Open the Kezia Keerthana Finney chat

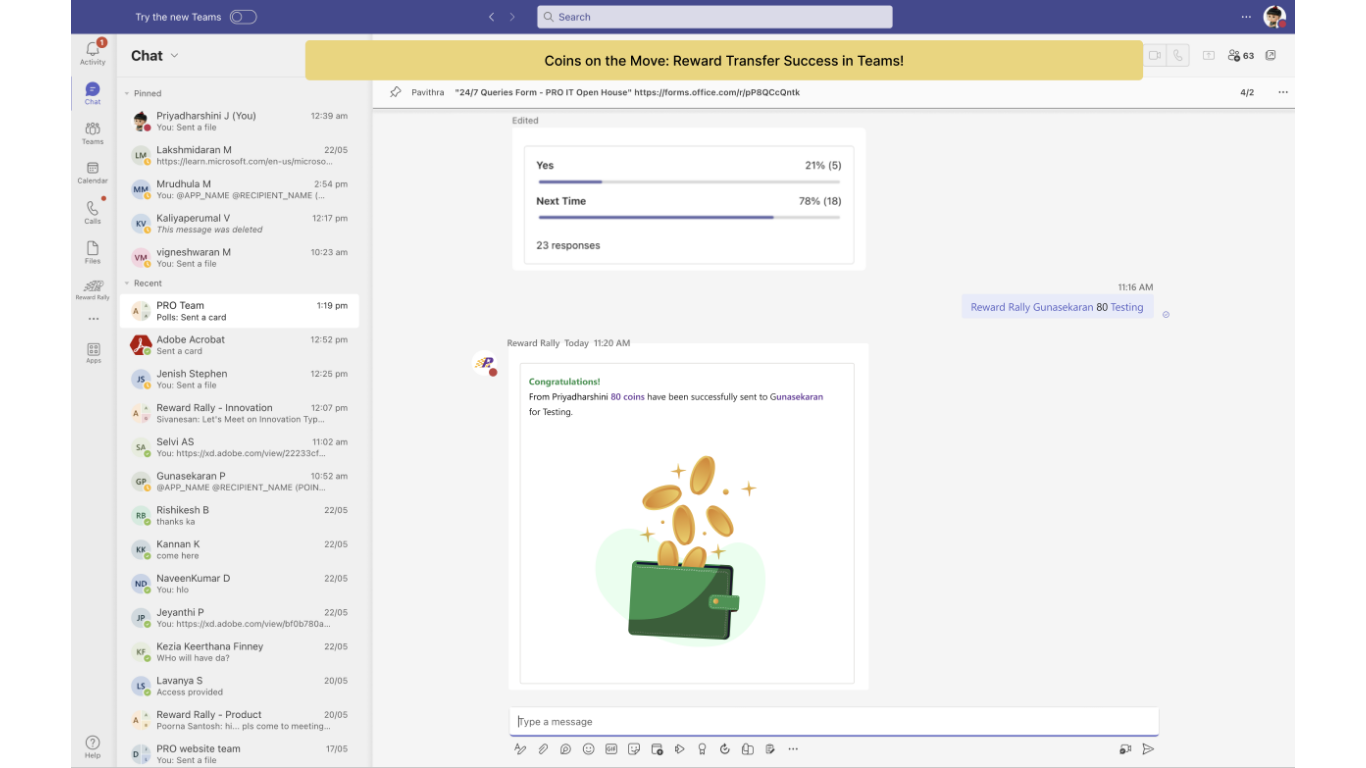(x=239, y=651)
